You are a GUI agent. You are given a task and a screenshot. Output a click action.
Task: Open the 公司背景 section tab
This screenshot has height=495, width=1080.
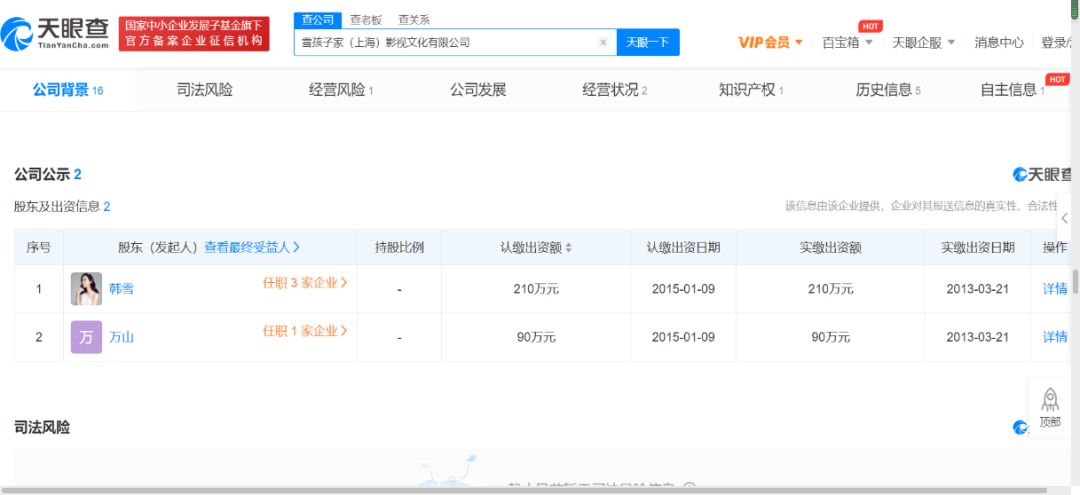click(68, 89)
